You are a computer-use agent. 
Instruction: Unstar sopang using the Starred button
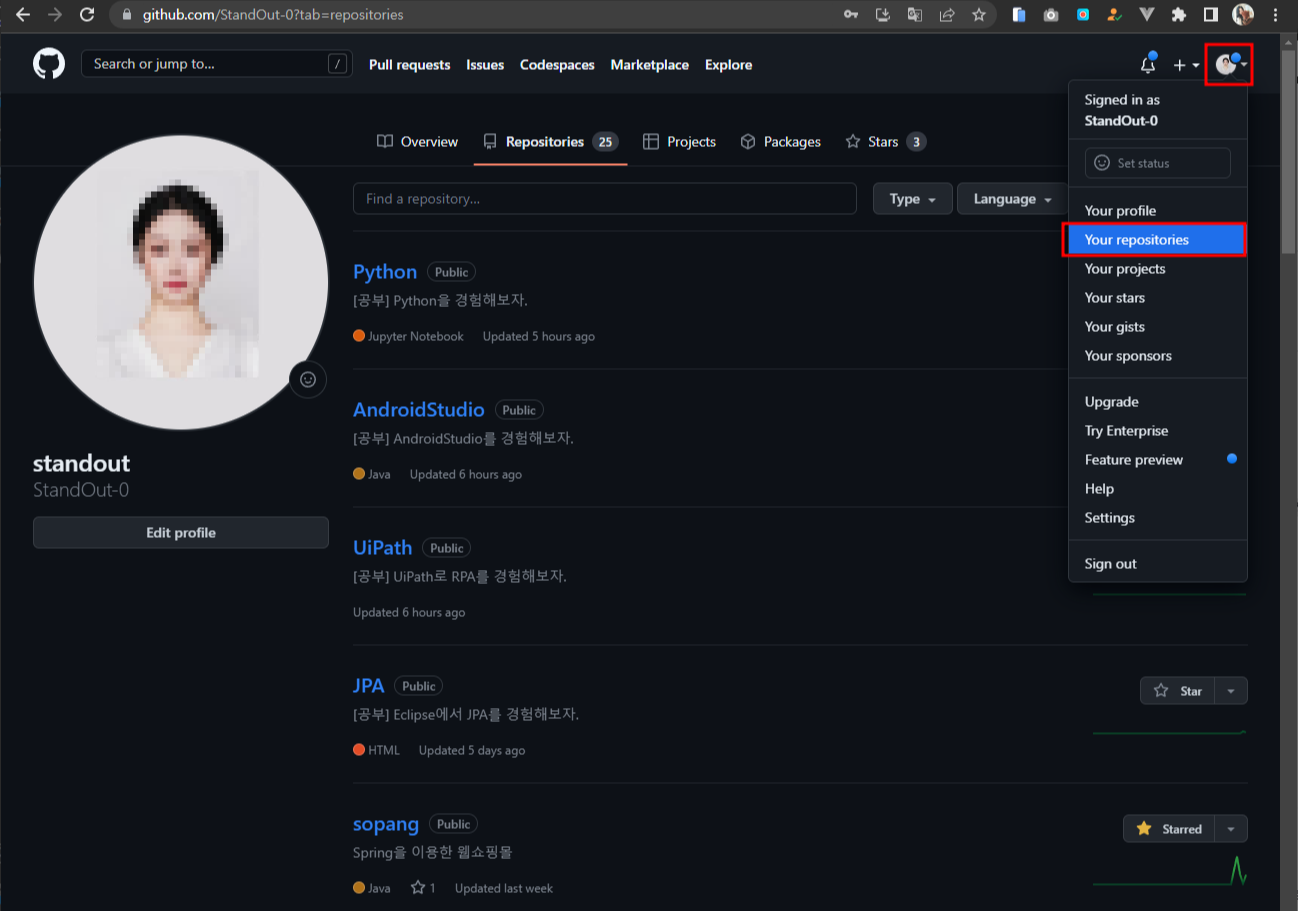pos(1170,829)
